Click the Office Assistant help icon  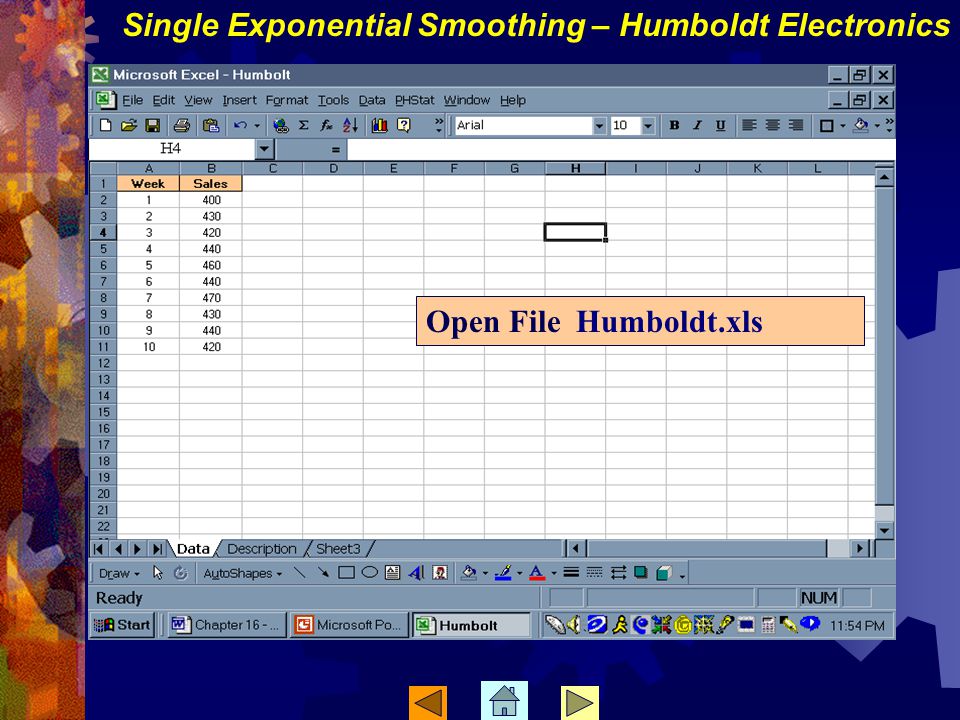(403, 126)
